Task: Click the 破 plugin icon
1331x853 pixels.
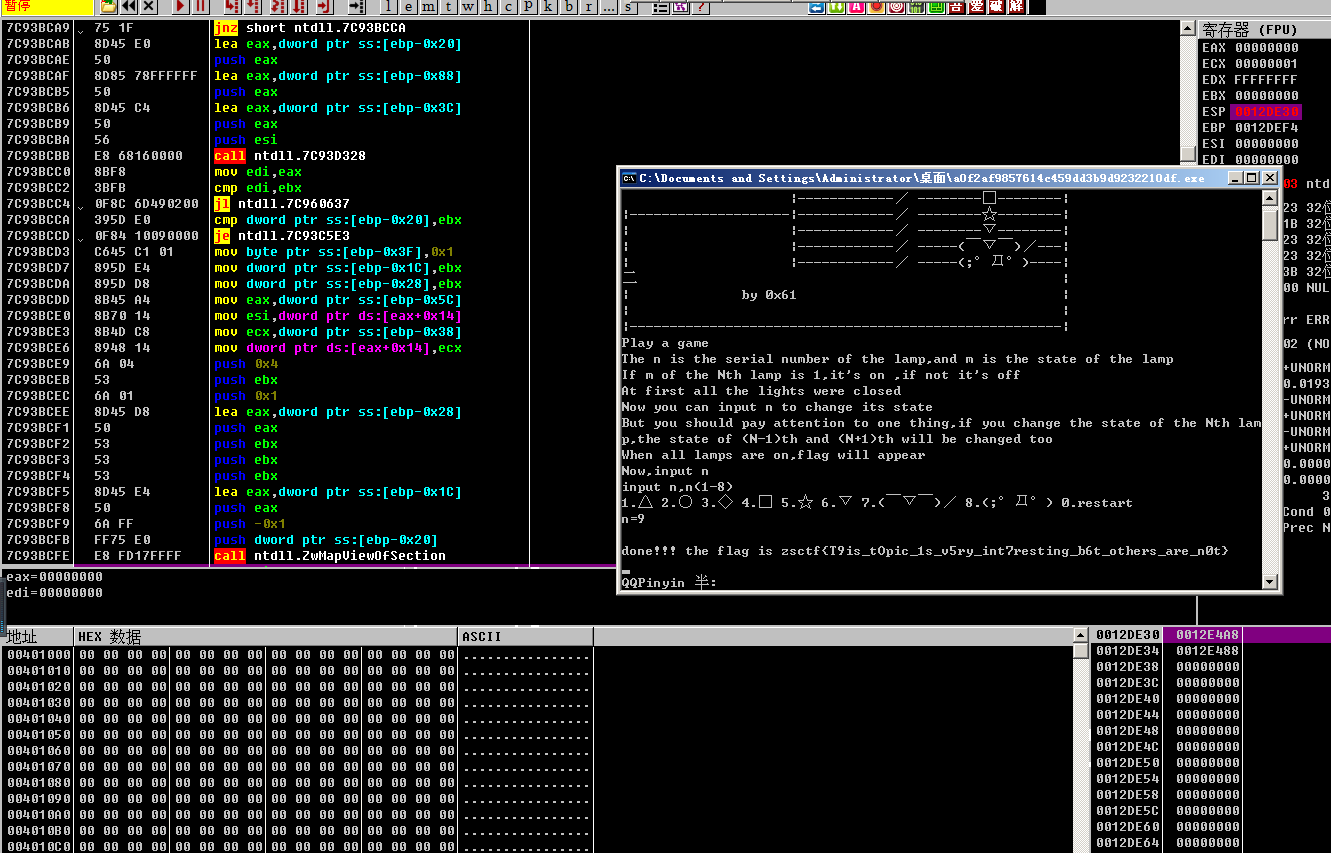Action: pyautogui.click(x=997, y=7)
